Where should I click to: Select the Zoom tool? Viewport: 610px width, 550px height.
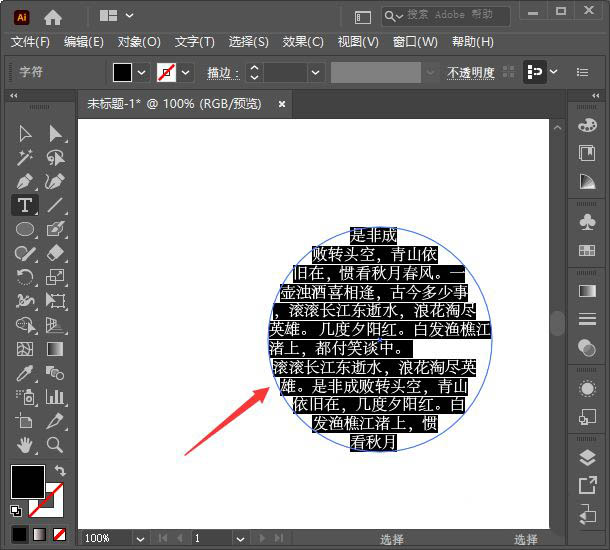coord(55,445)
